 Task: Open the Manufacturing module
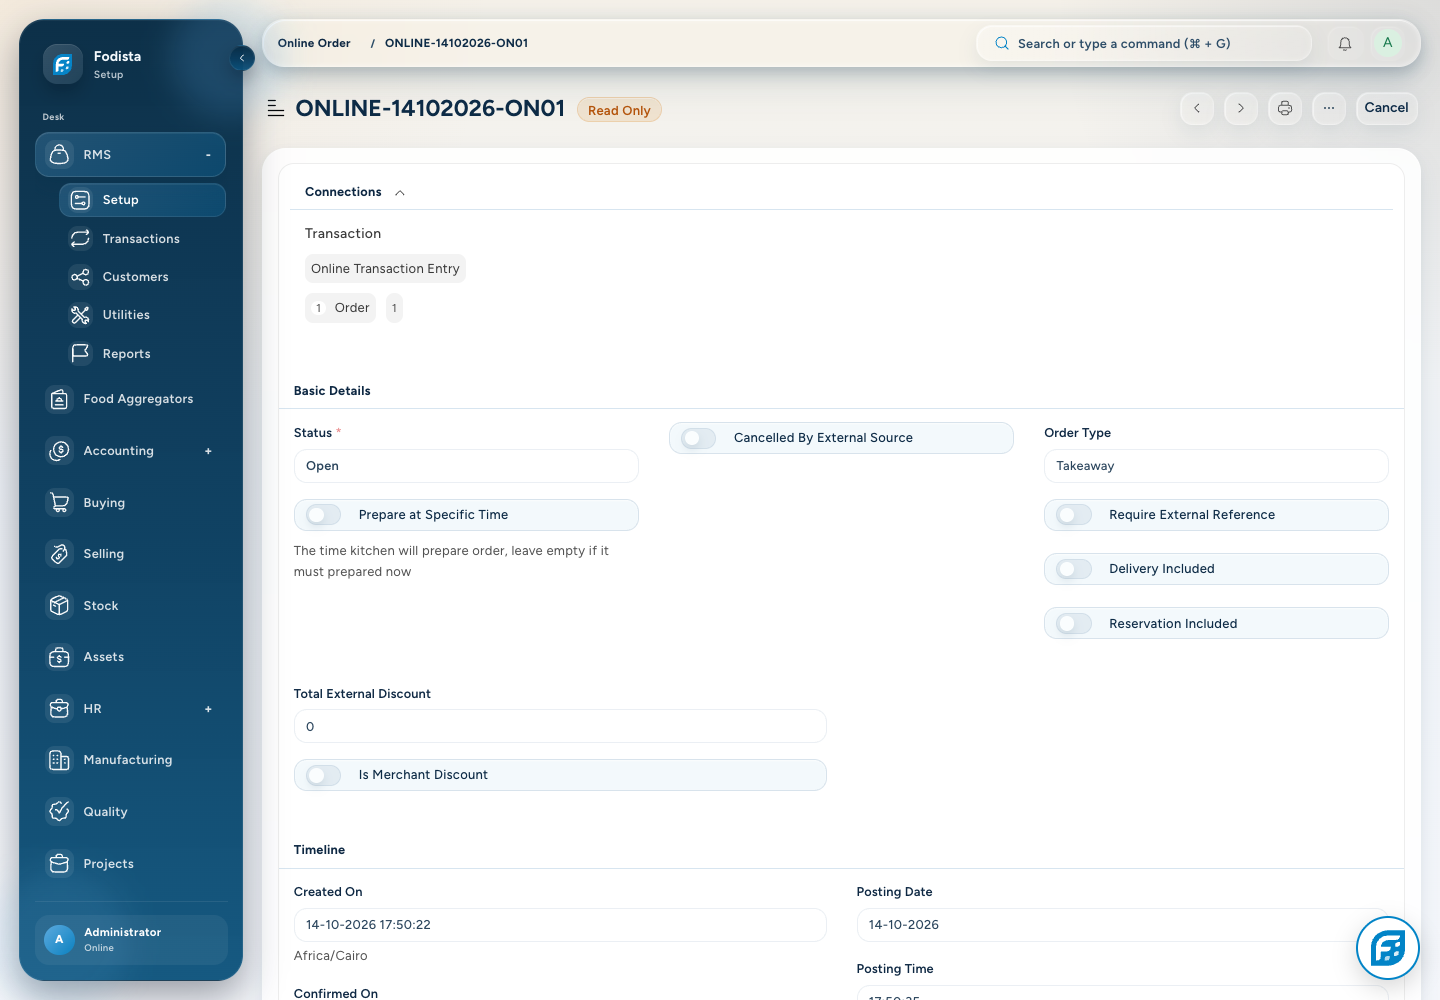130,760
